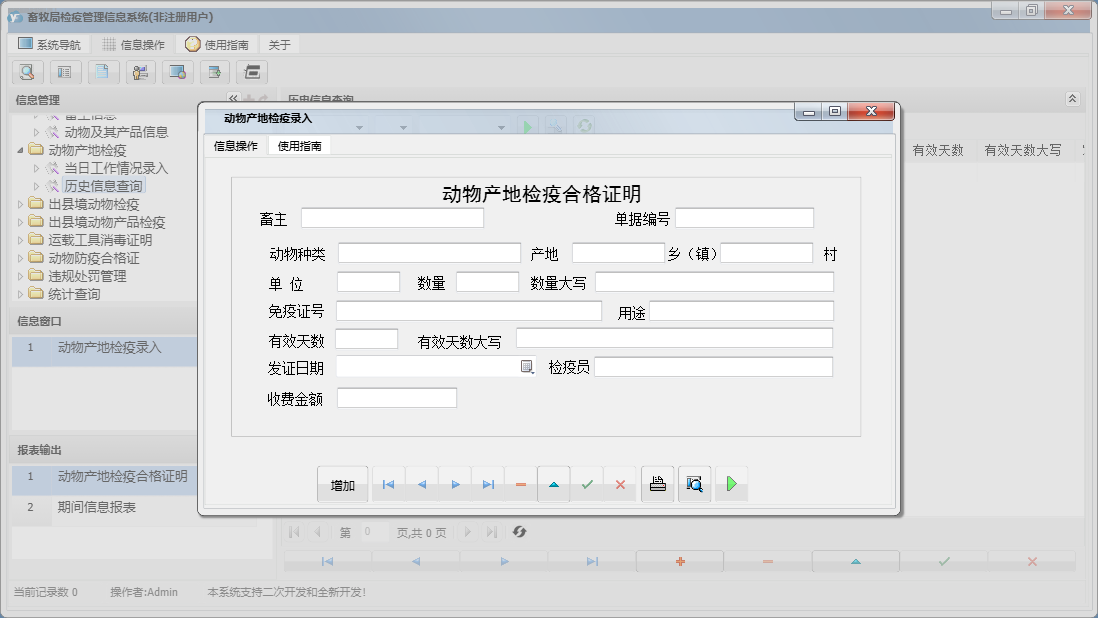
Task: Focus the 收费金额 text field
Action: click(397, 398)
